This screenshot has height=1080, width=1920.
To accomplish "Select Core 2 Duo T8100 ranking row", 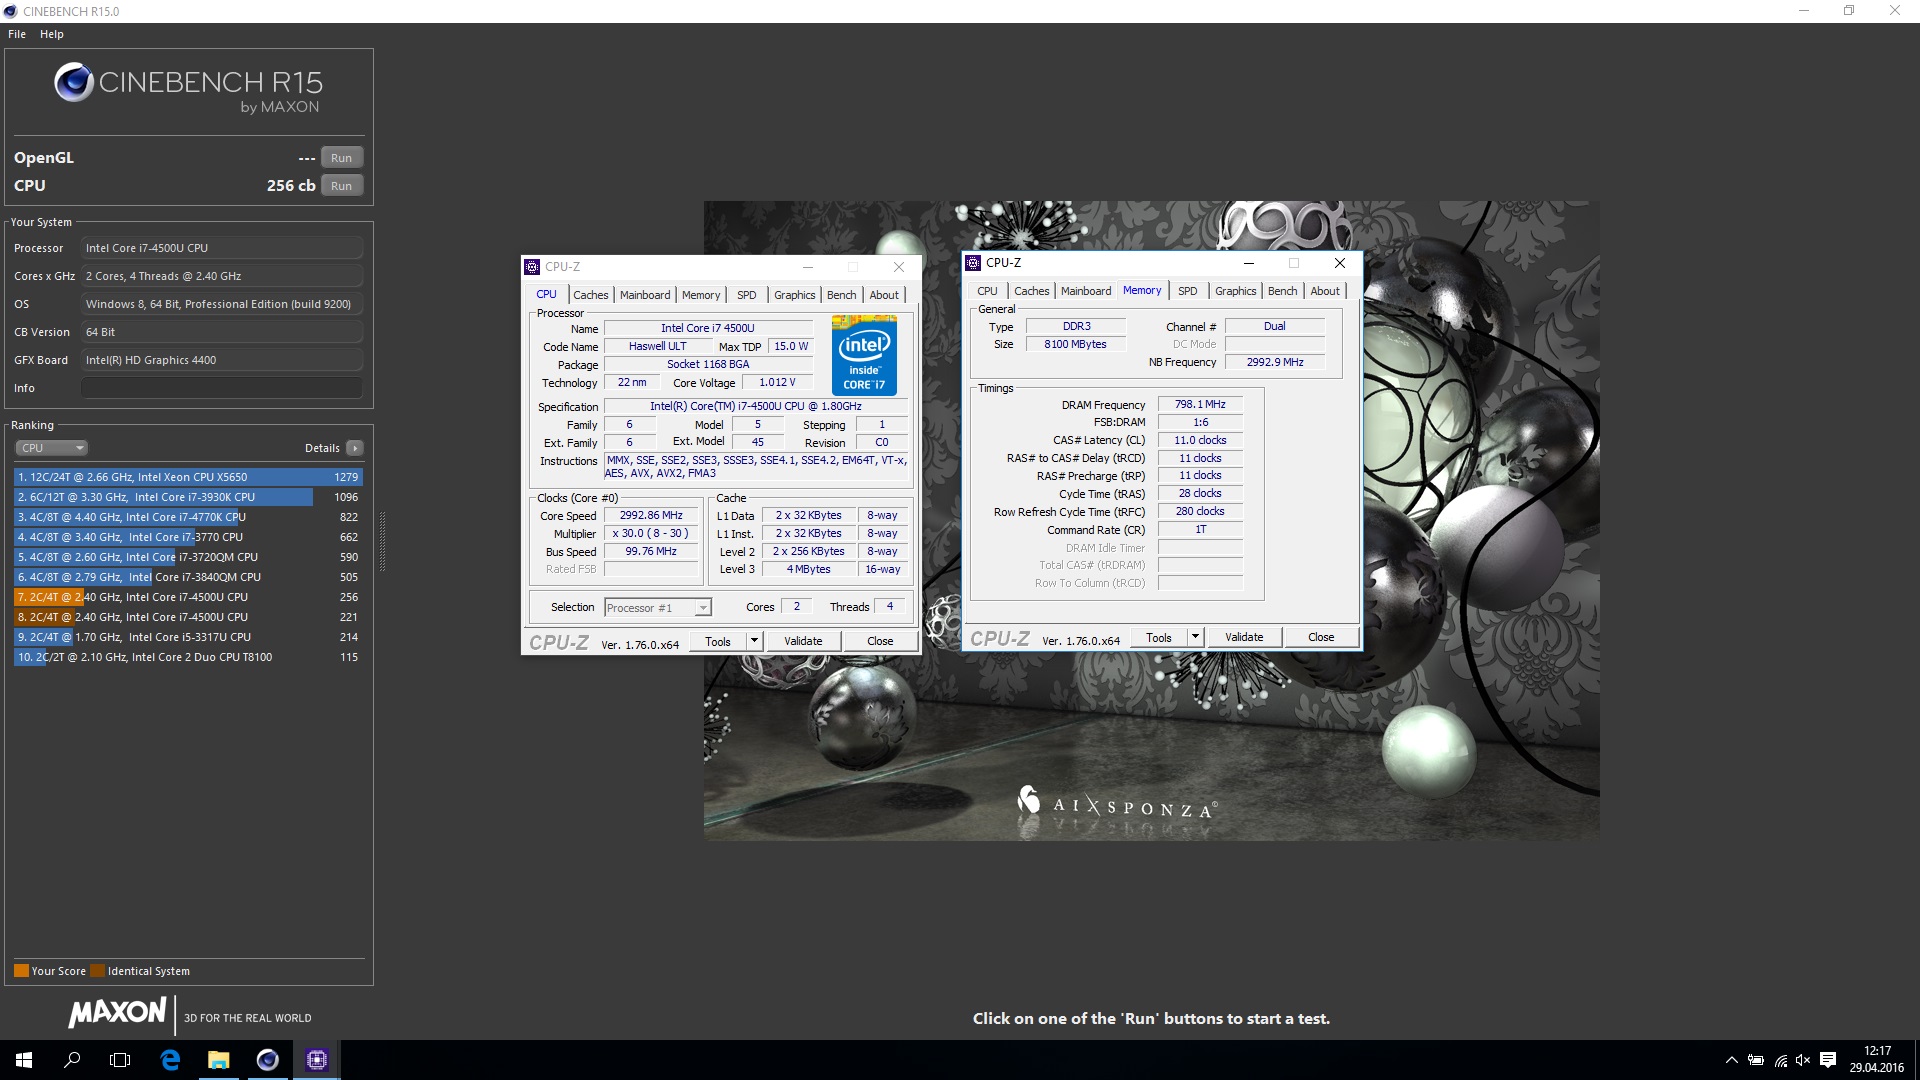I will 188,657.
